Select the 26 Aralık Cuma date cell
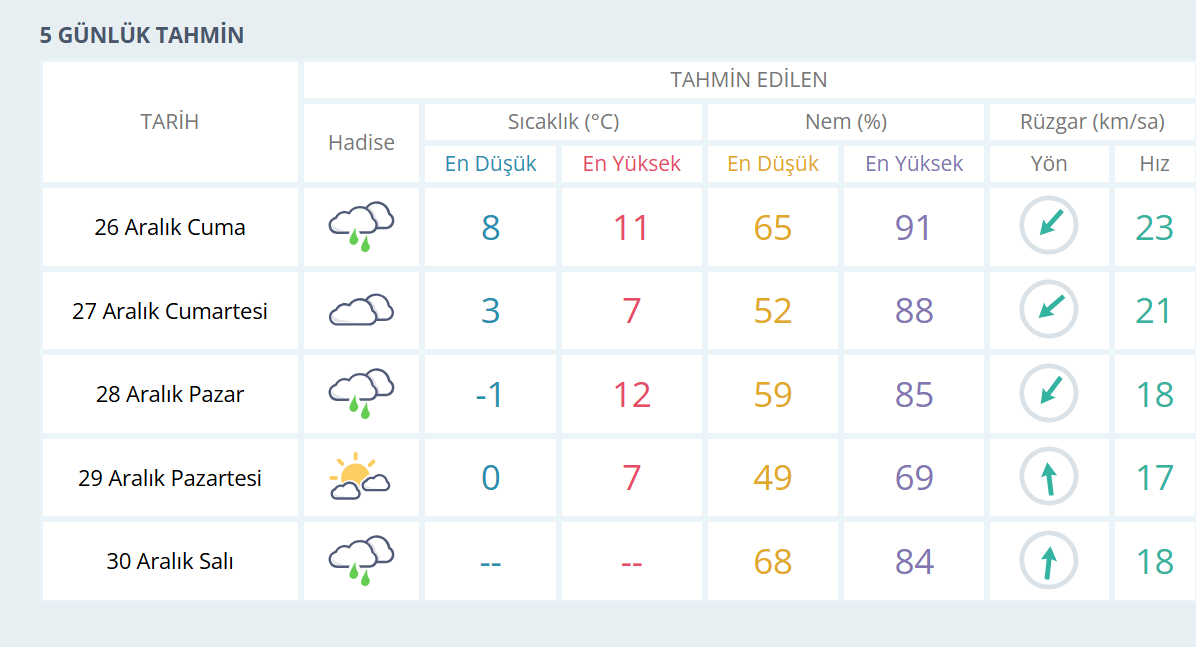1196x647 pixels. click(170, 227)
